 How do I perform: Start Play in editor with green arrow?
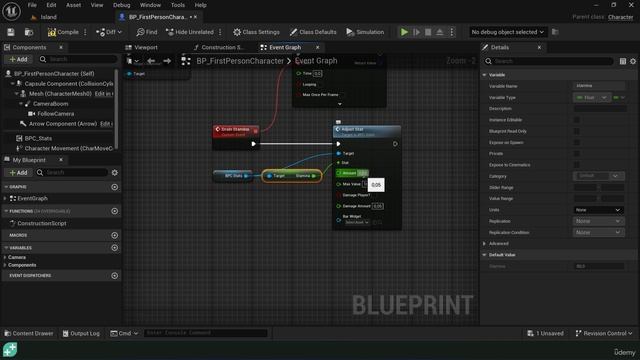404,32
